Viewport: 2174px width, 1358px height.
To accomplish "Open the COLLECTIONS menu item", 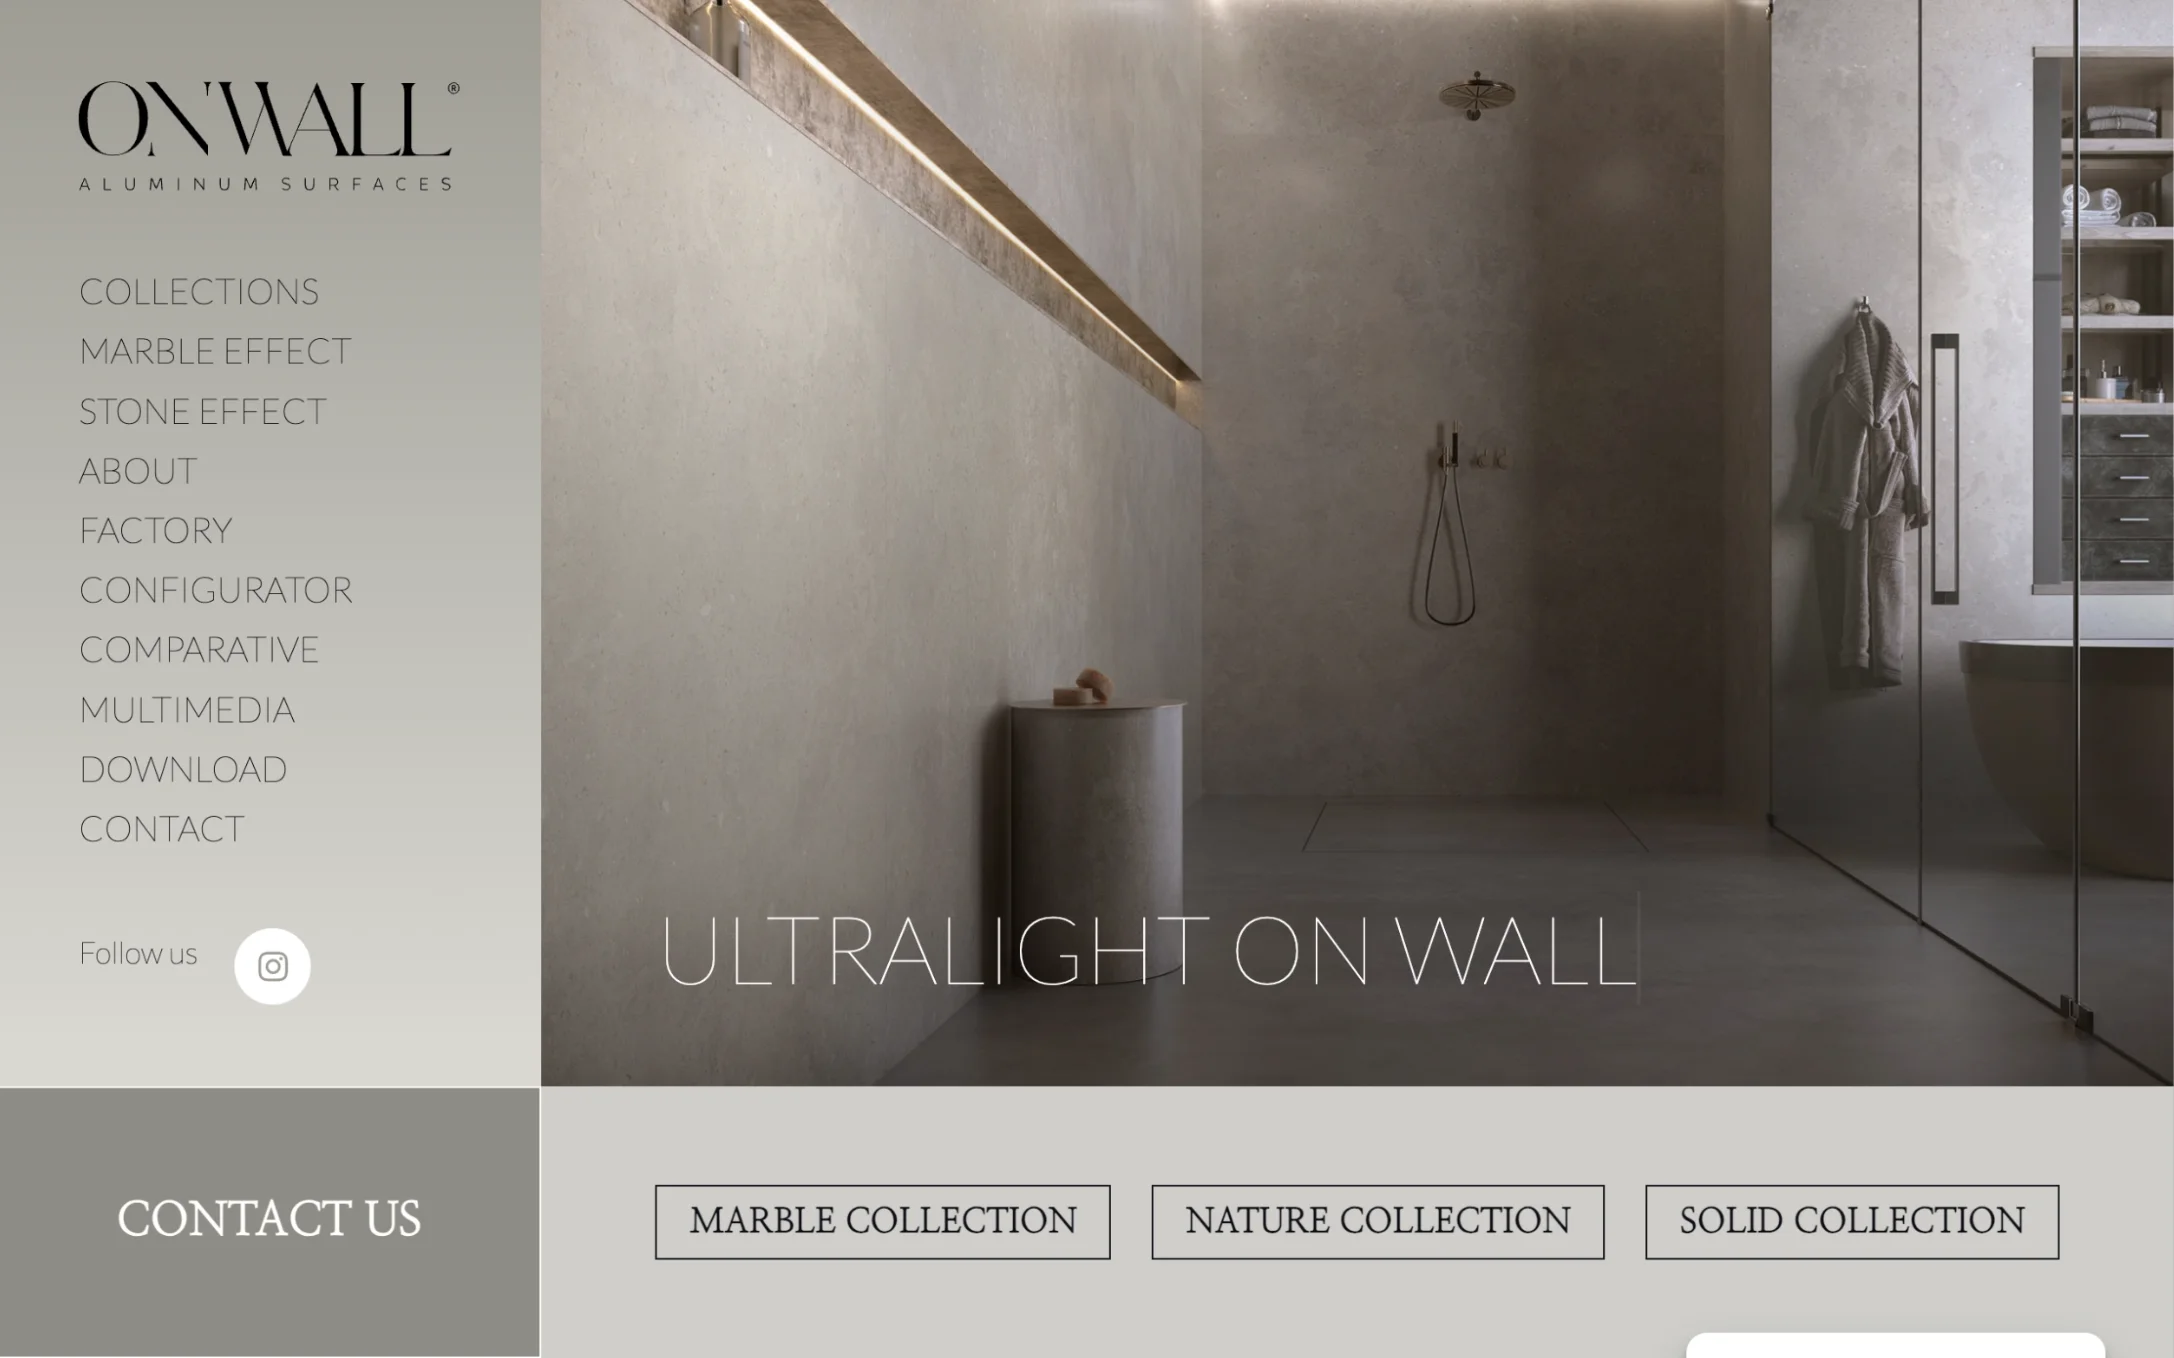I will pyautogui.click(x=199, y=292).
